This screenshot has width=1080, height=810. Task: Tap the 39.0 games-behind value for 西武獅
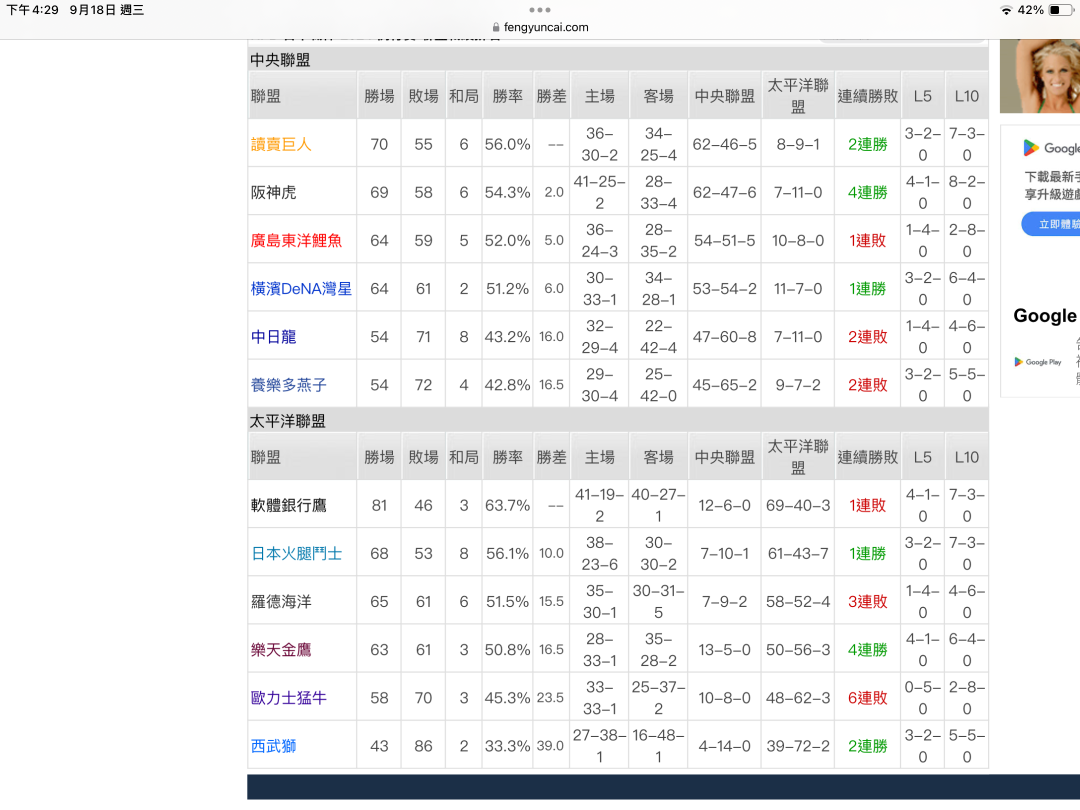550,746
